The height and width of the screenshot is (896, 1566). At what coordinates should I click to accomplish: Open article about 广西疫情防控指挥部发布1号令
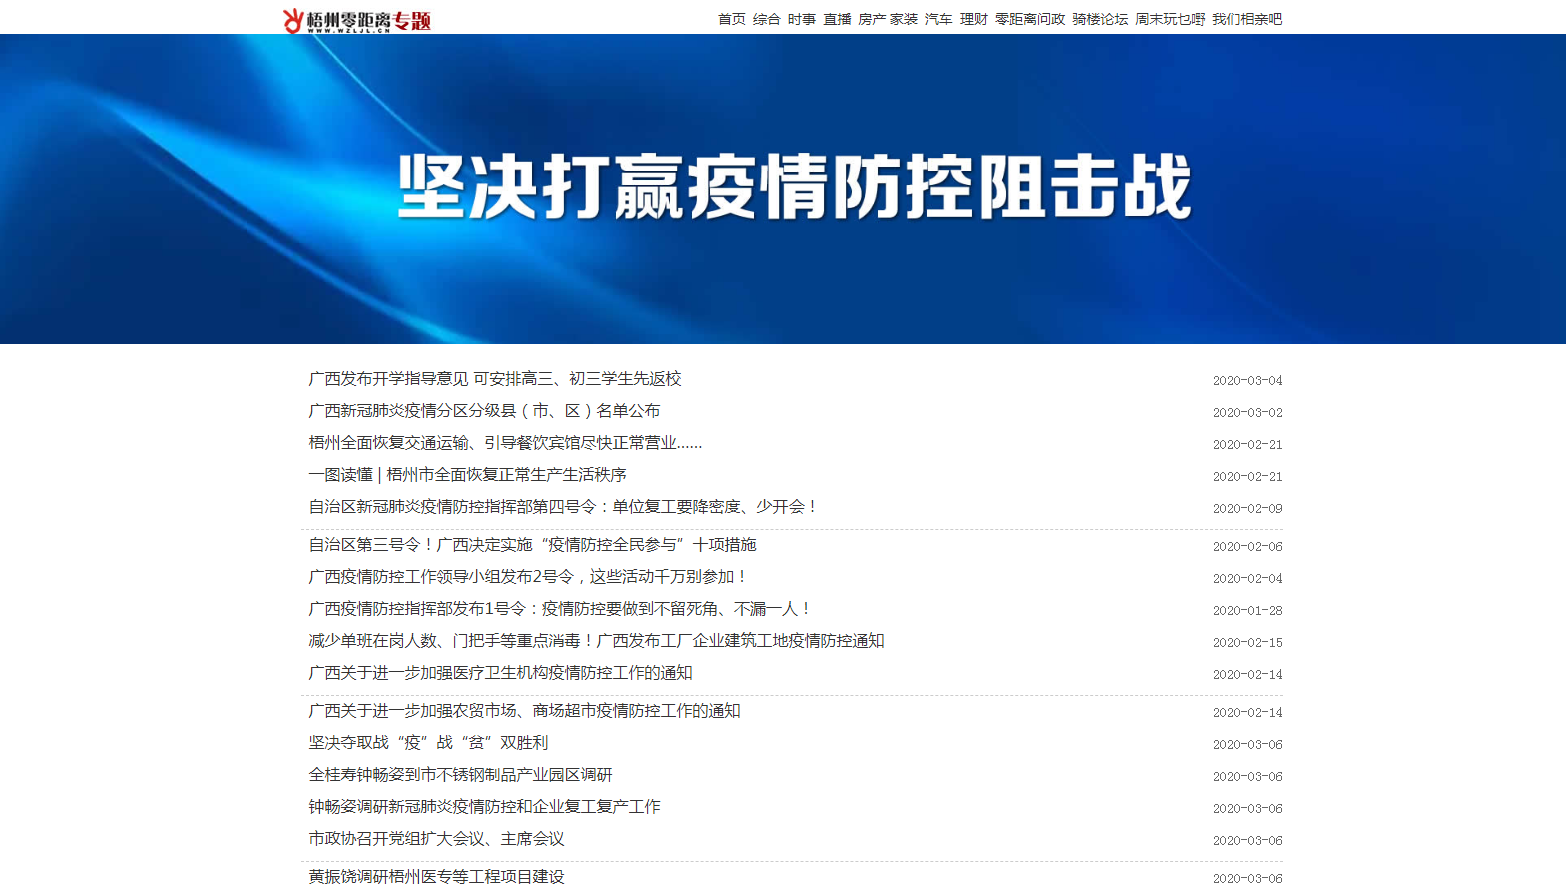pyautogui.click(x=559, y=609)
